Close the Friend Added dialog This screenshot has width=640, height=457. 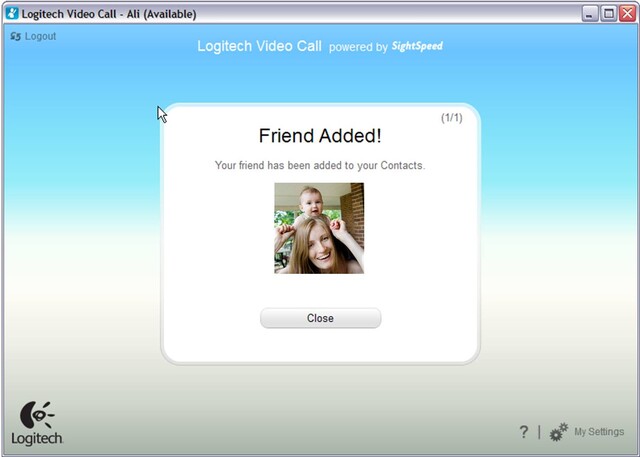(x=320, y=318)
